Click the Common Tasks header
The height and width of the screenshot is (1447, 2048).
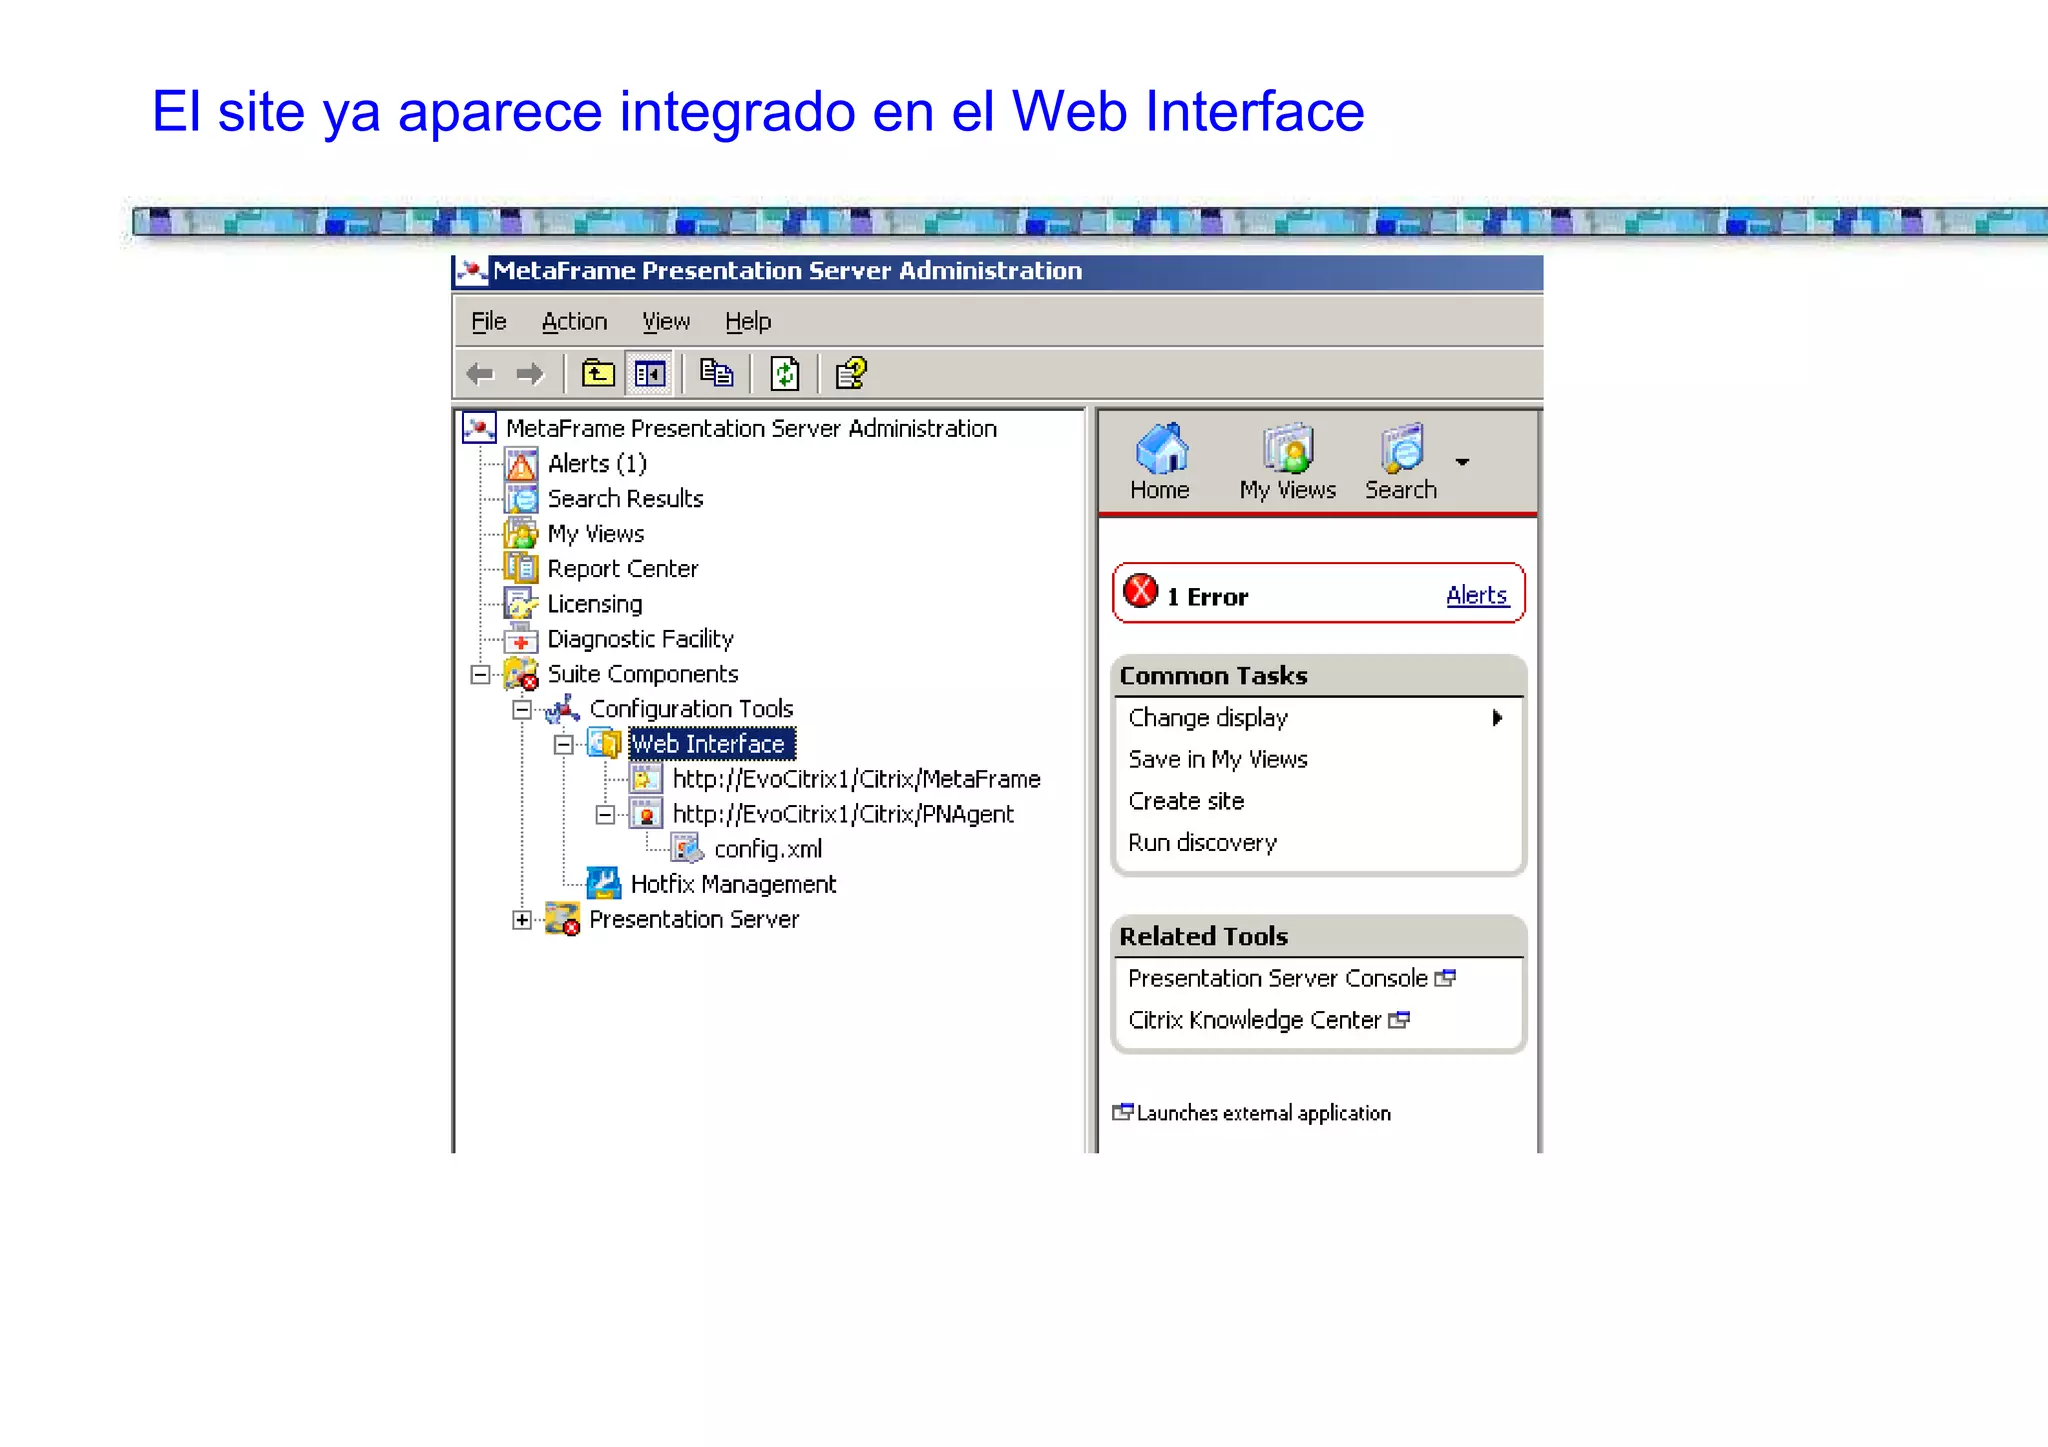tap(1318, 676)
